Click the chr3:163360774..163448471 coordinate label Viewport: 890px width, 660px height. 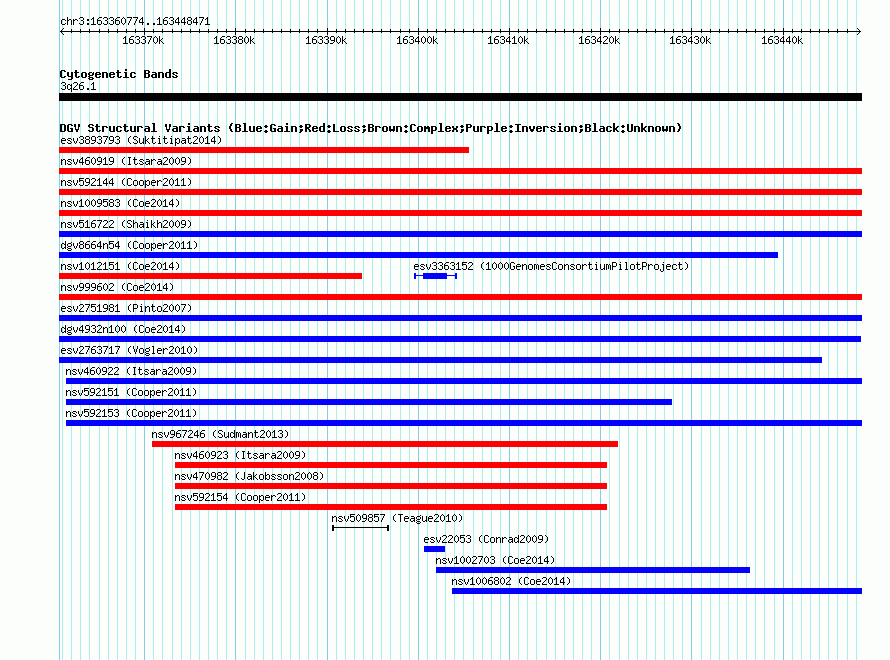(135, 22)
